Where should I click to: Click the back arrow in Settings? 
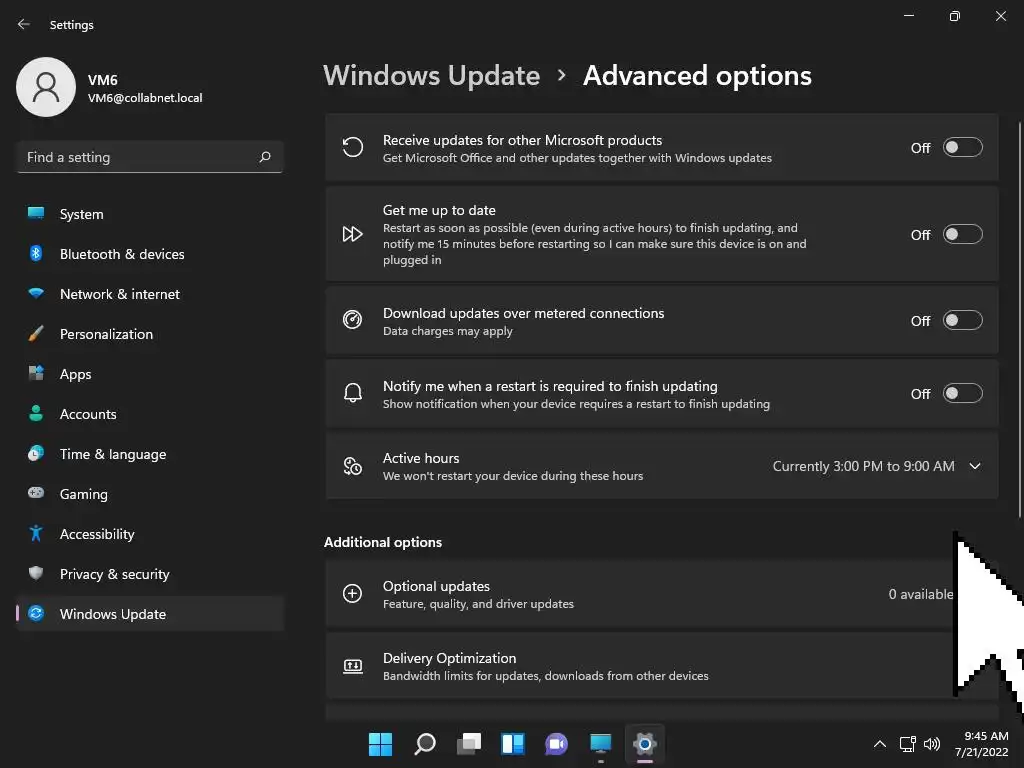tap(24, 24)
